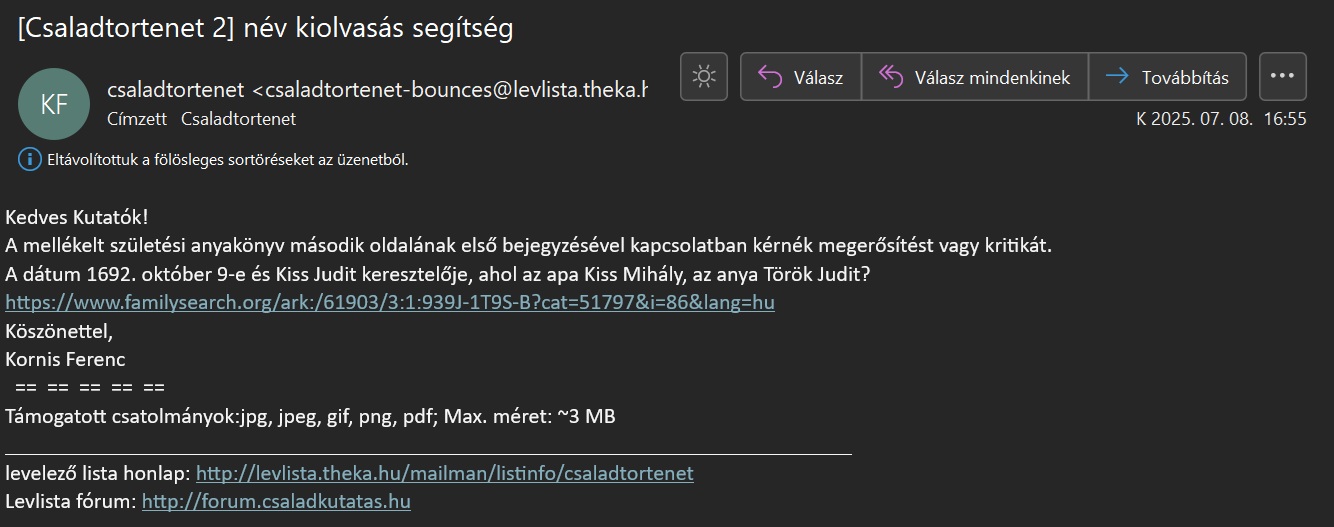This screenshot has width=1334, height=527.
Task: Click the KF sender avatar
Action: (x=54, y=104)
